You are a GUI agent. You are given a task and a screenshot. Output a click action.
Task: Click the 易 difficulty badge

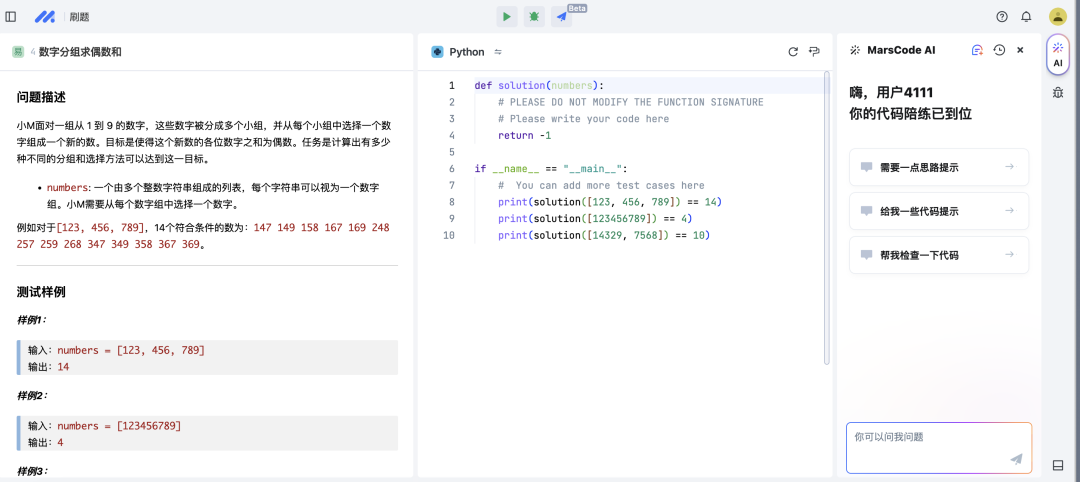tap(18, 52)
